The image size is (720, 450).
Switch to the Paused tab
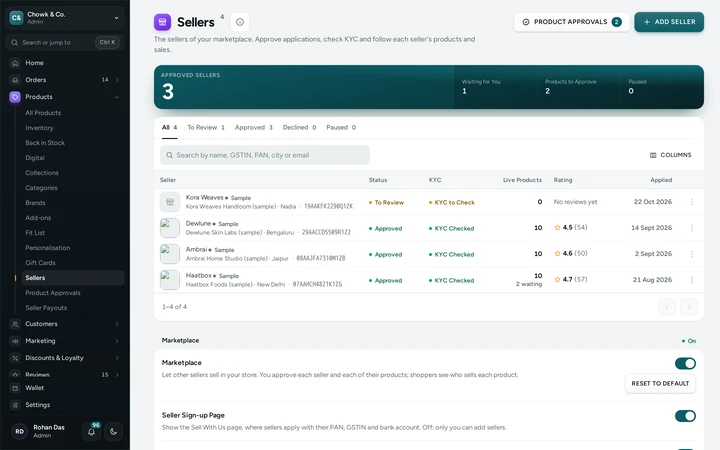click(341, 128)
